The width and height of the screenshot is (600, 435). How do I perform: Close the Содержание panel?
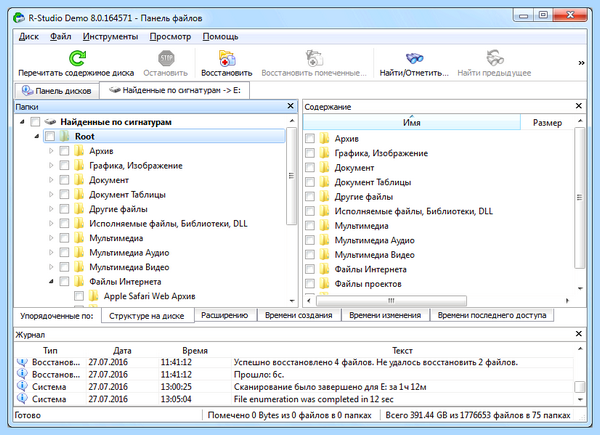(x=579, y=106)
